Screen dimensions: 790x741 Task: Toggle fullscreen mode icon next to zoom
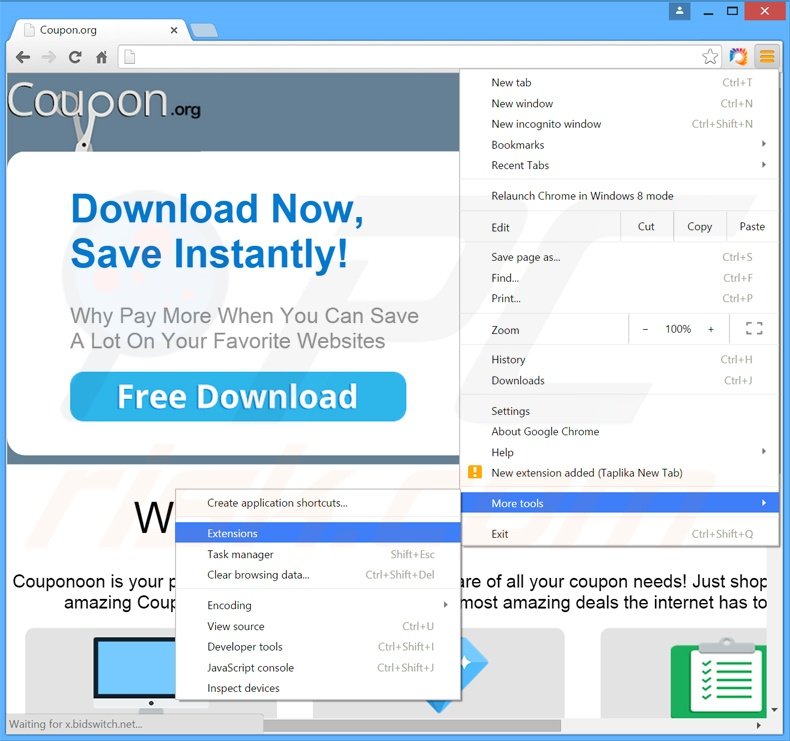point(754,328)
